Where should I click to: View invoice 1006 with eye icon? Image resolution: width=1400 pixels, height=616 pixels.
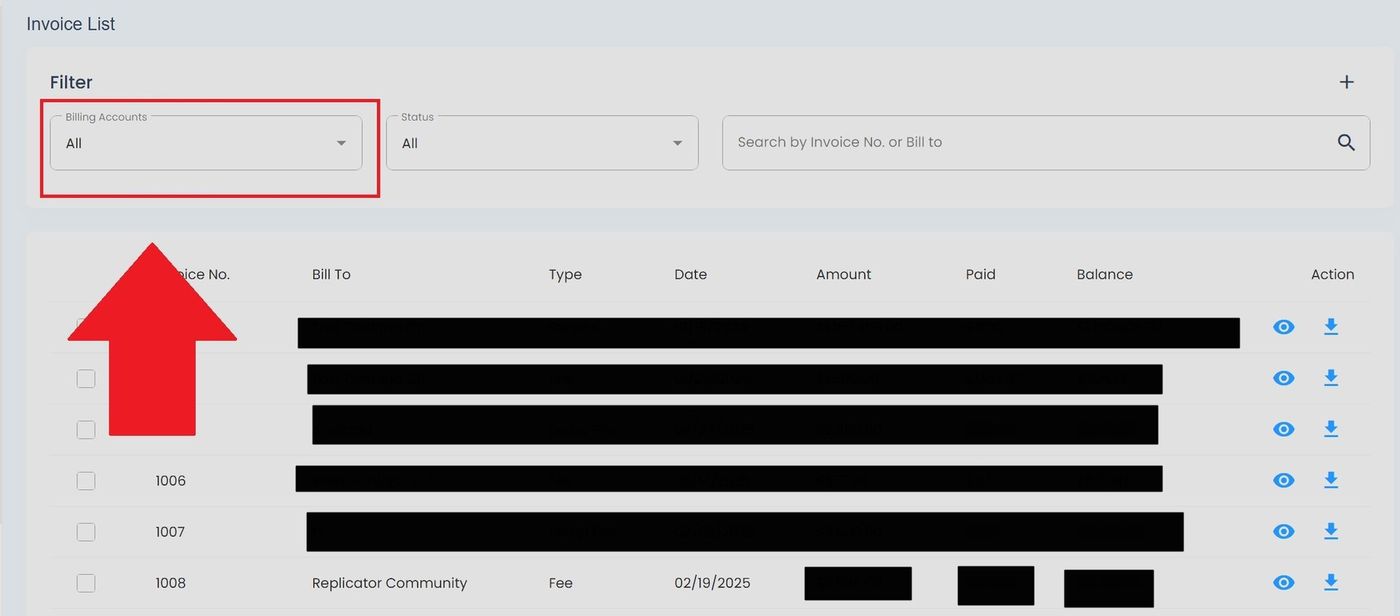point(1283,480)
